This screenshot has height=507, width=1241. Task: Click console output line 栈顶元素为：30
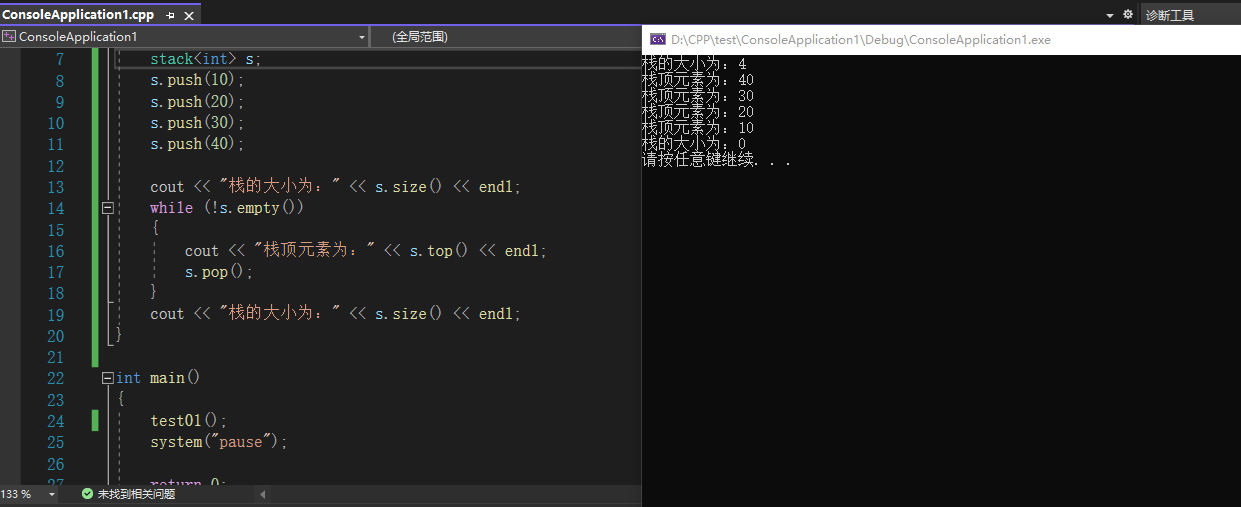click(697, 96)
